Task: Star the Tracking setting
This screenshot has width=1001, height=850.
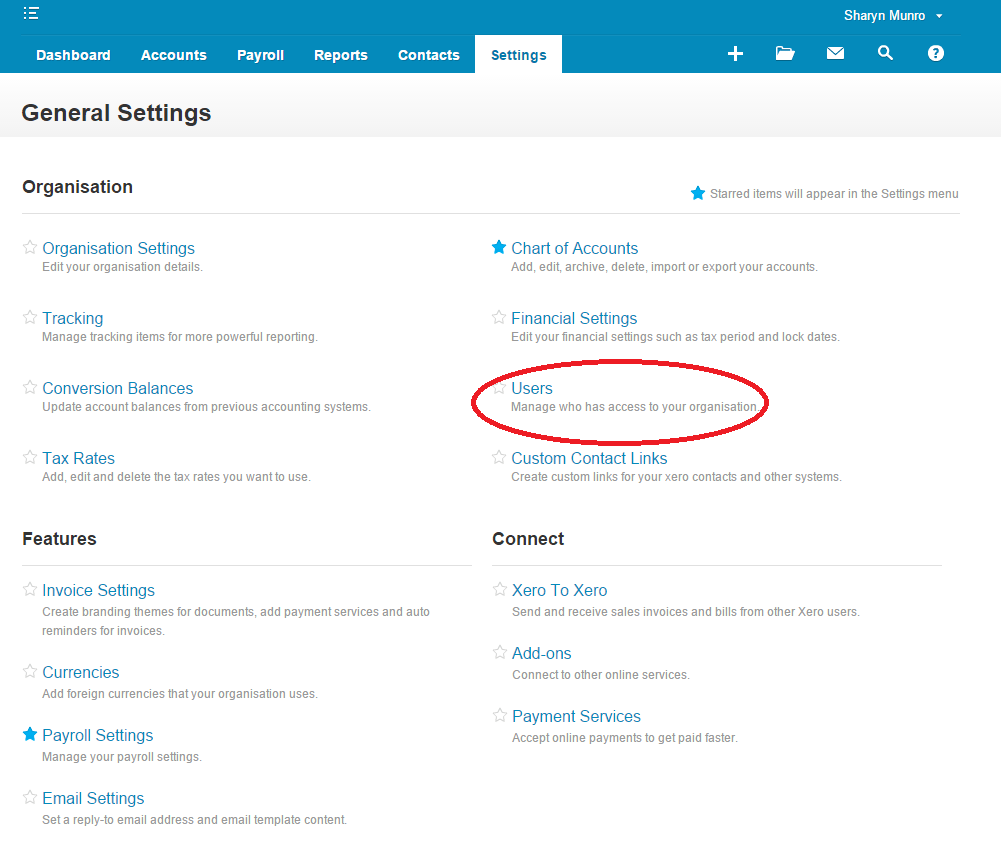Action: [29, 317]
